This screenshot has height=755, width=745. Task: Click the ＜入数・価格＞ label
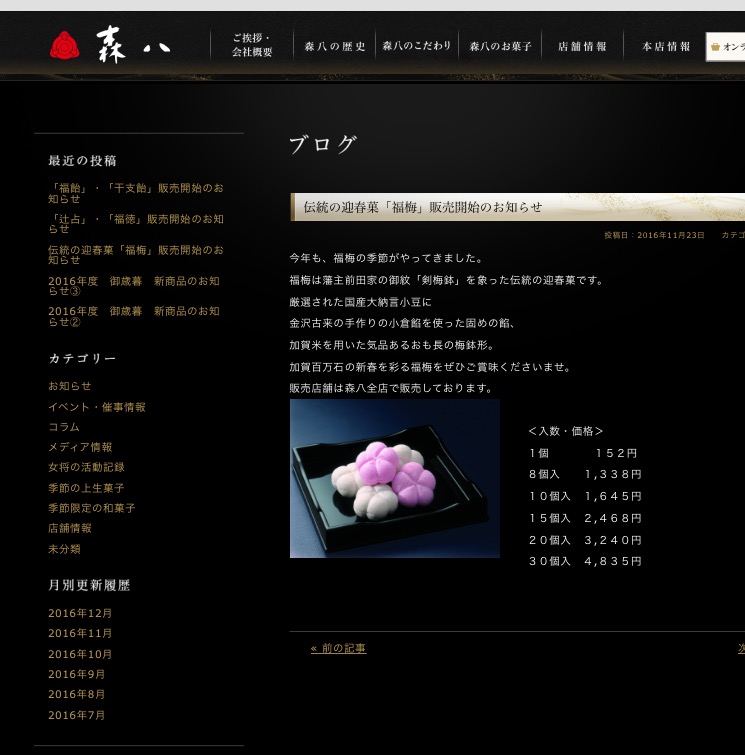(566, 431)
